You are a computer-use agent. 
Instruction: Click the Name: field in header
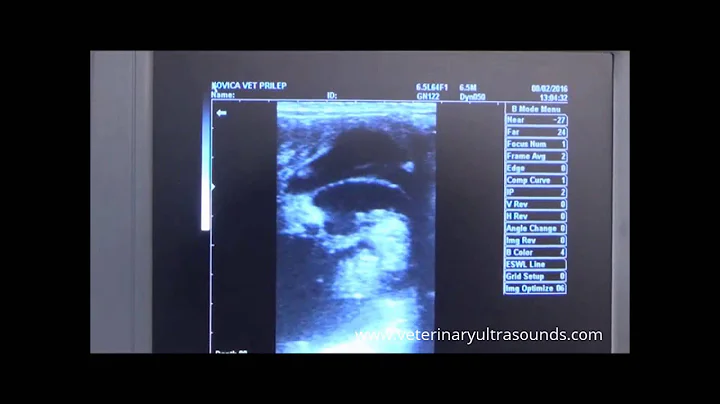(223, 95)
